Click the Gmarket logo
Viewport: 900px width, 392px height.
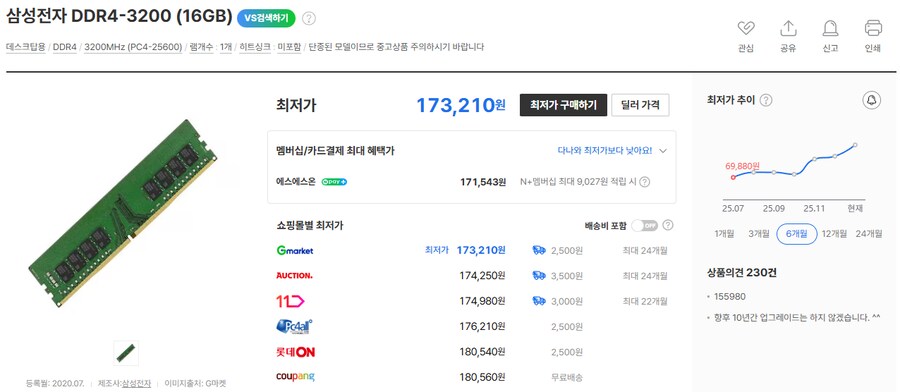click(294, 250)
